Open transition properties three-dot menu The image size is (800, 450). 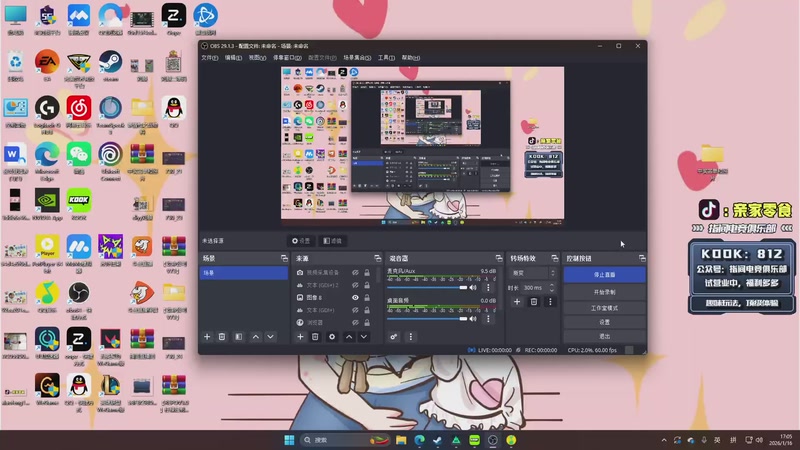(550, 302)
